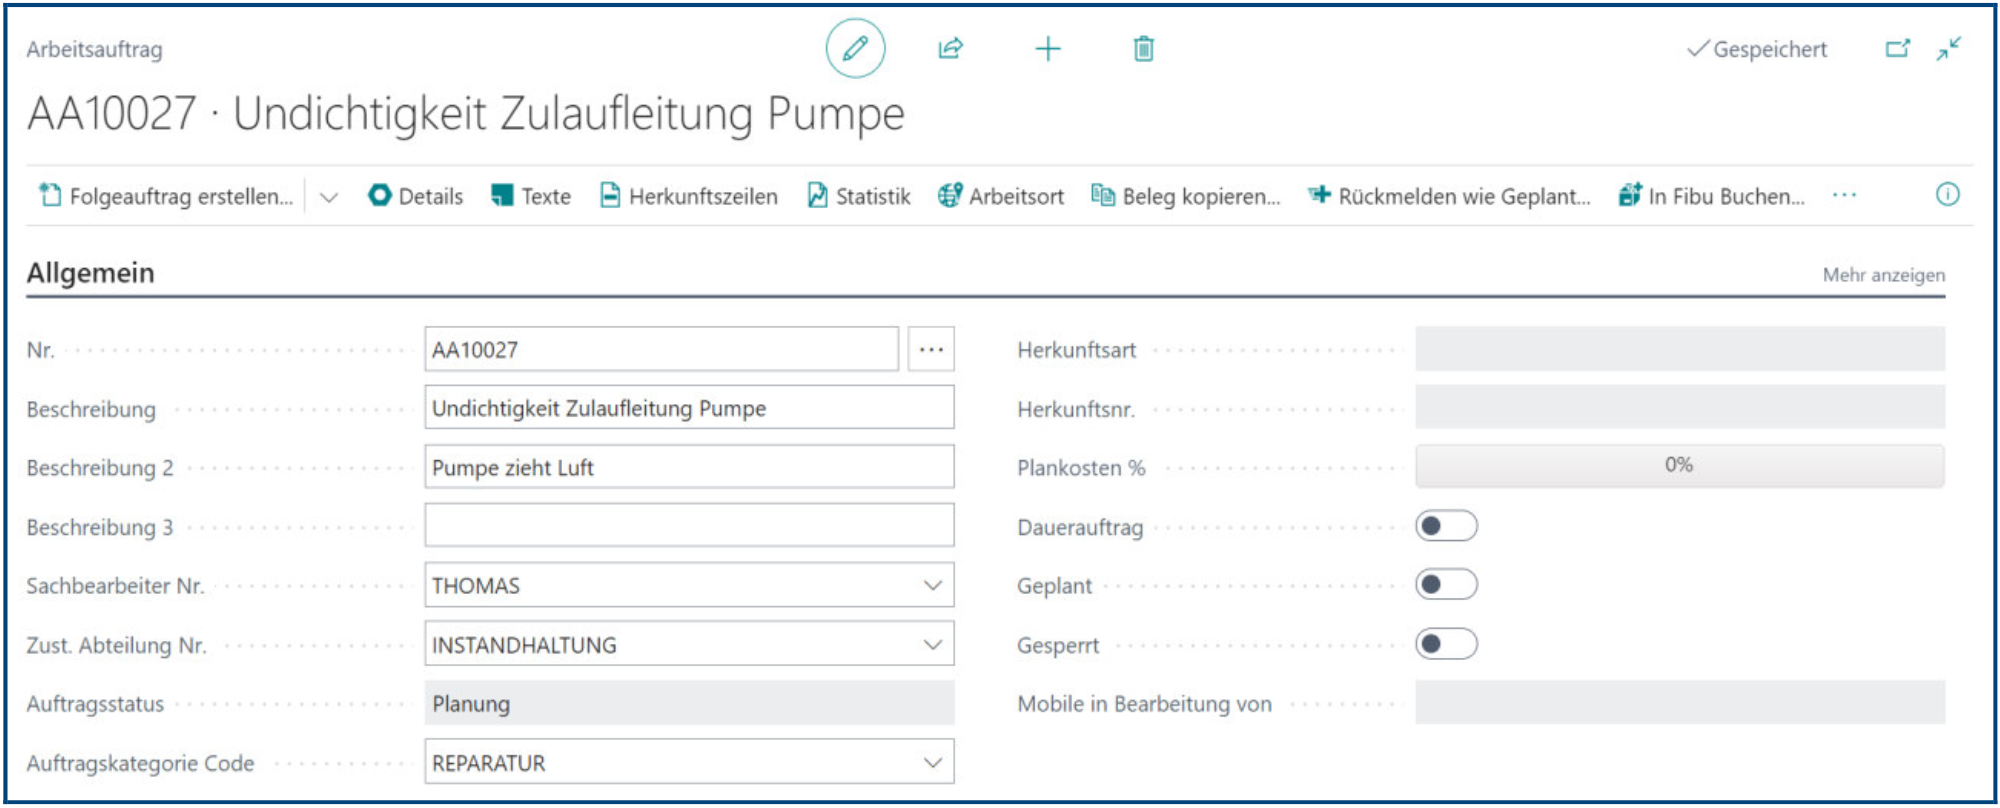Click Mobile in Bearbeitung von field
Image resolution: width=2000 pixels, height=808 pixels.
tap(1680, 703)
